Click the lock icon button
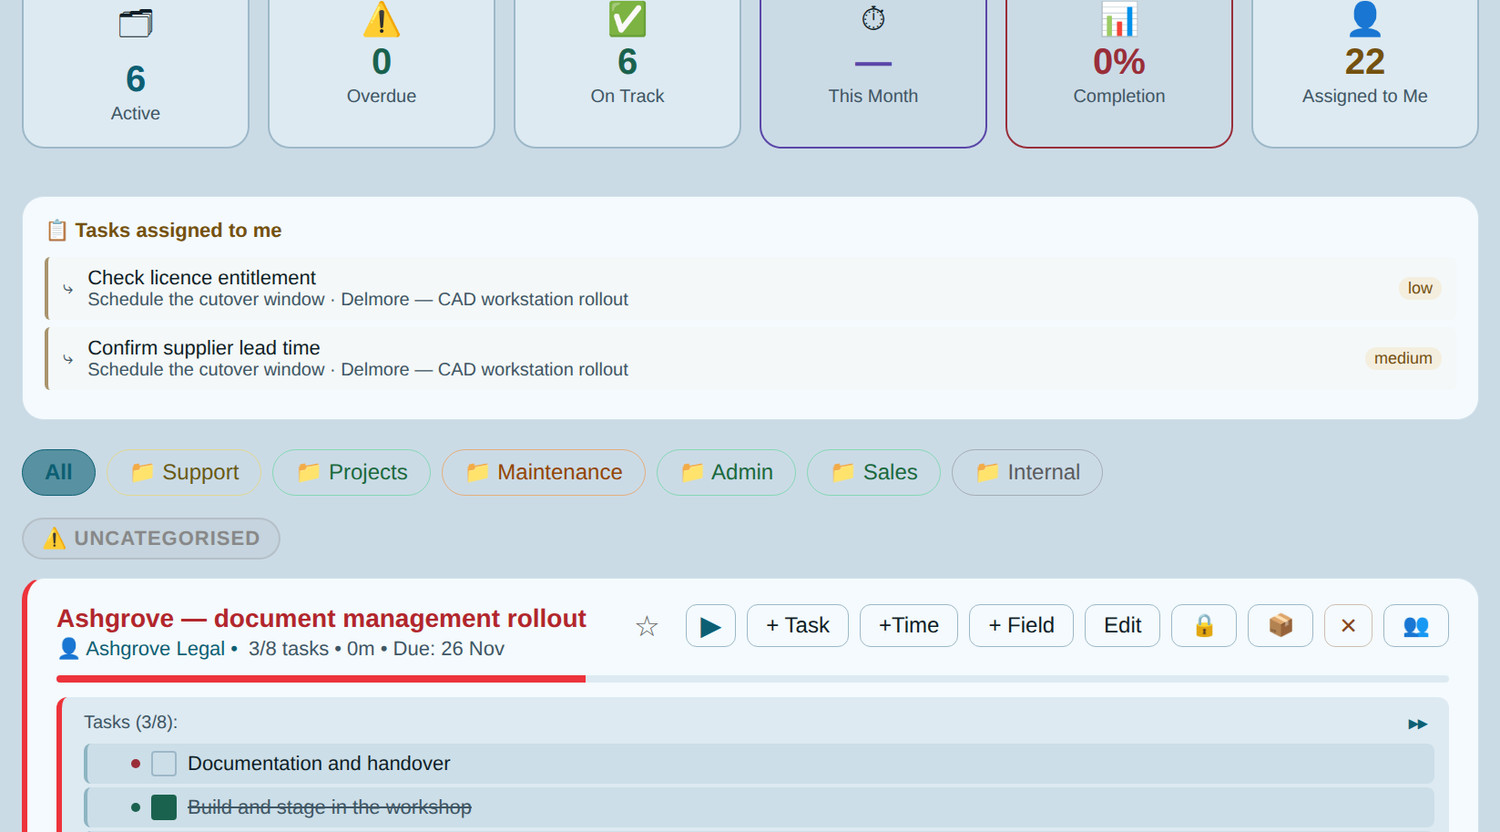 coord(1204,626)
